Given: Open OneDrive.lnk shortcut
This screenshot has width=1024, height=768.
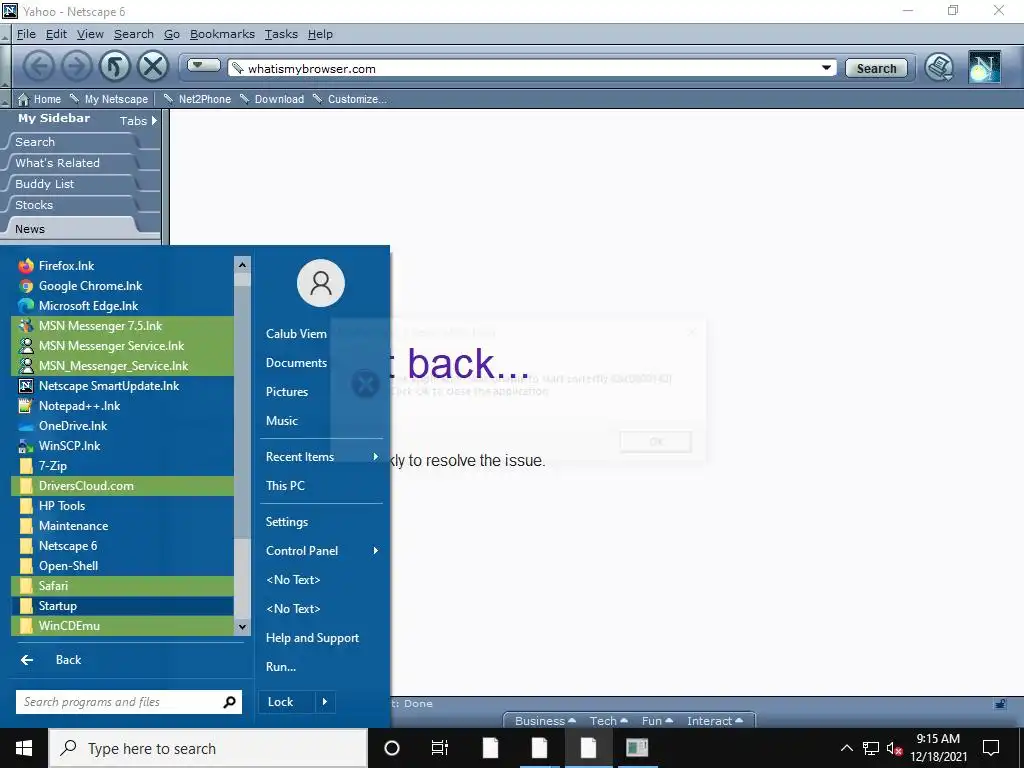Looking at the screenshot, I should [x=122, y=426].
